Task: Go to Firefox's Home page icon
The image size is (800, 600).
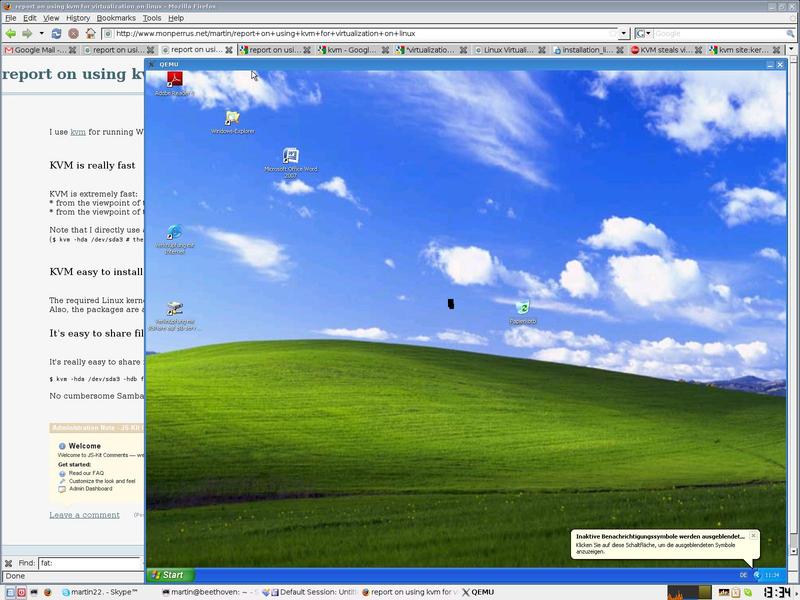Action: (x=90, y=34)
